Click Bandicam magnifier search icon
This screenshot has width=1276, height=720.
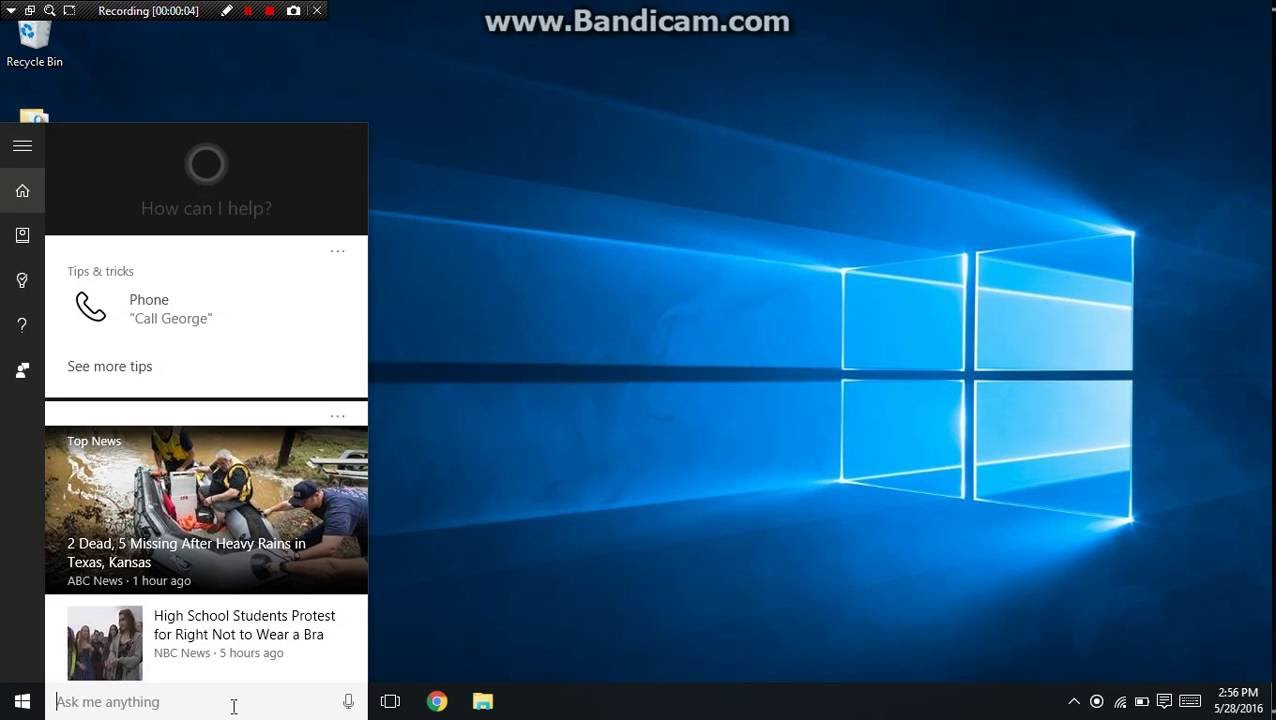click(49, 11)
